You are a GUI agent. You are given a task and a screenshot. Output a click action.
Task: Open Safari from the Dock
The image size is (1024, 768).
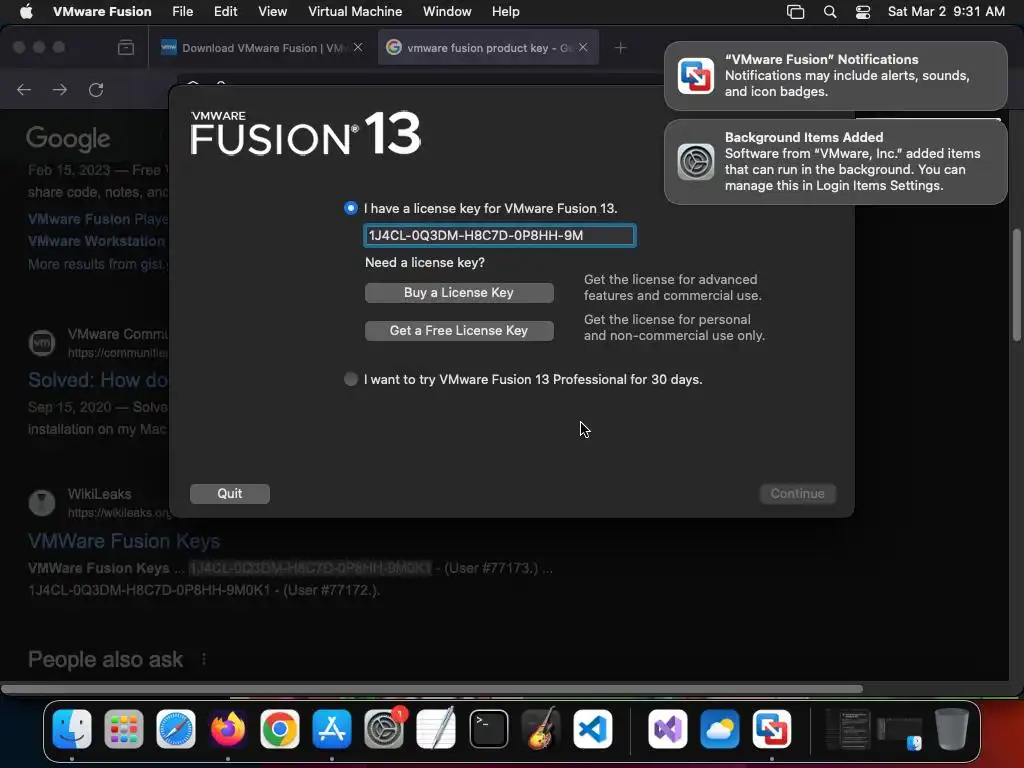pyautogui.click(x=176, y=729)
